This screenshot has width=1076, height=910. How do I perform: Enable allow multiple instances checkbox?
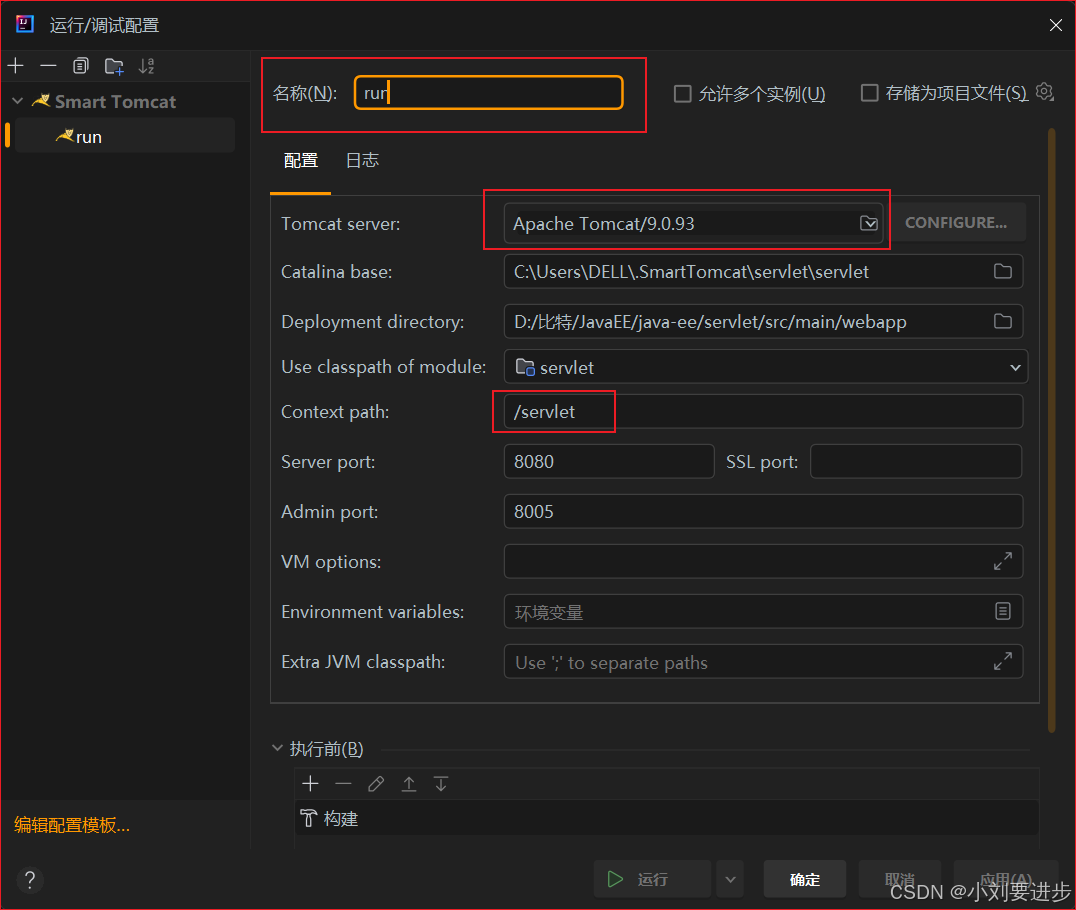[x=682, y=93]
